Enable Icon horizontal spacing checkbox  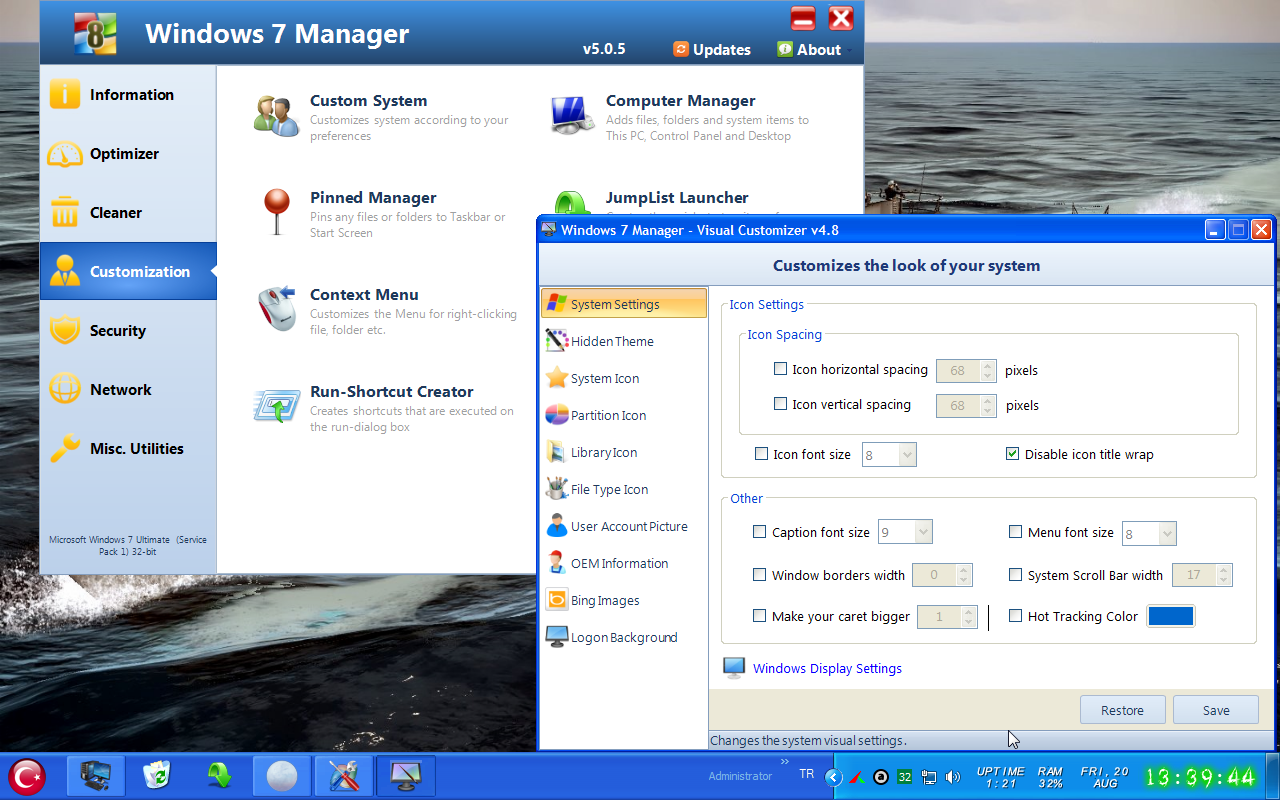click(x=781, y=369)
